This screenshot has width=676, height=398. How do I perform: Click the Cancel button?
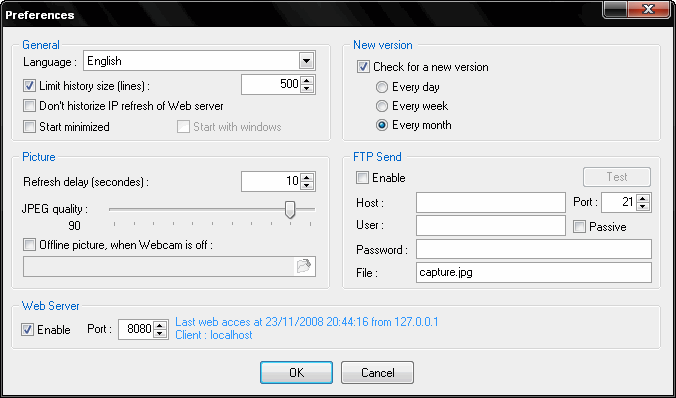(x=377, y=373)
